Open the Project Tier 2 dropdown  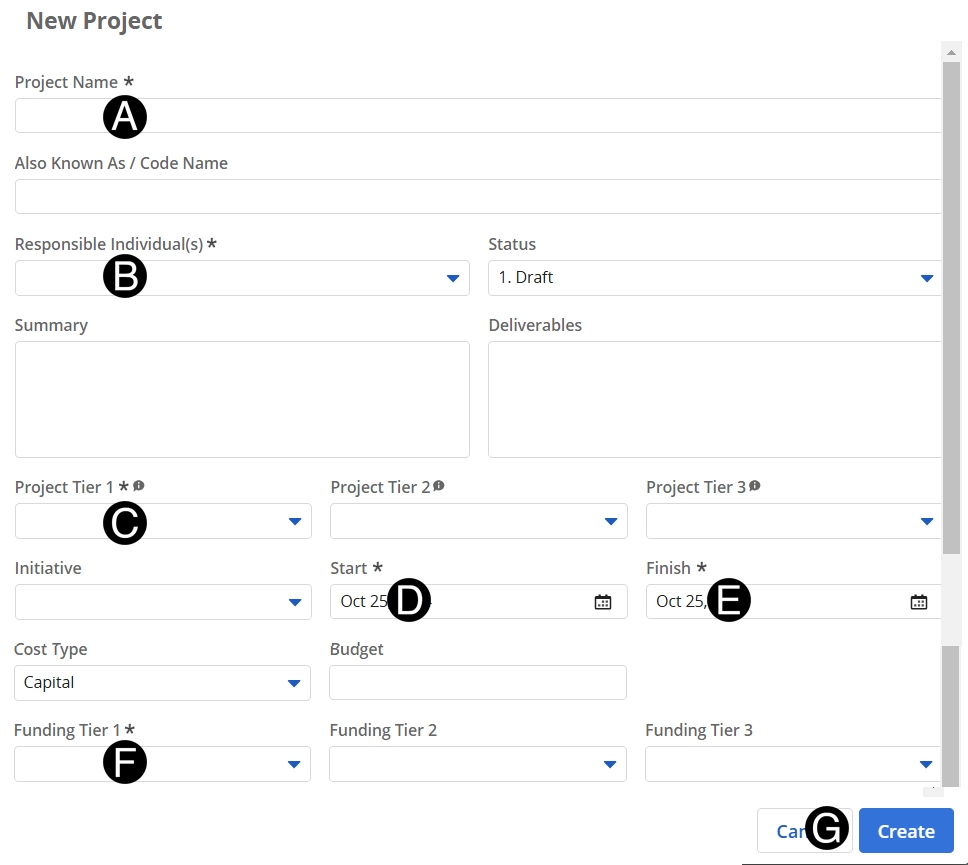click(610, 521)
